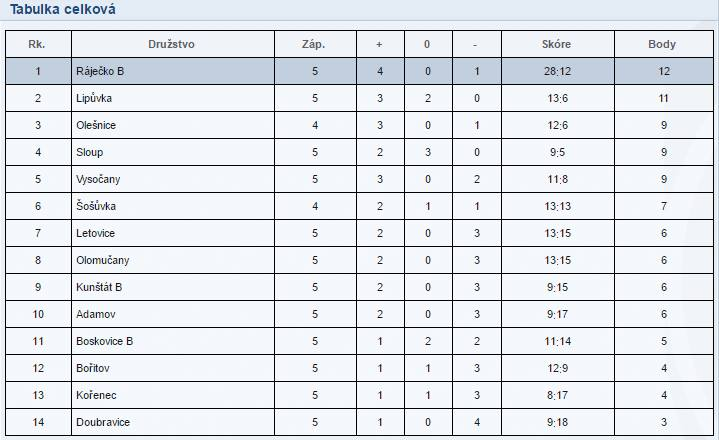Click the Body column header
719x440 pixels.
click(x=662, y=44)
